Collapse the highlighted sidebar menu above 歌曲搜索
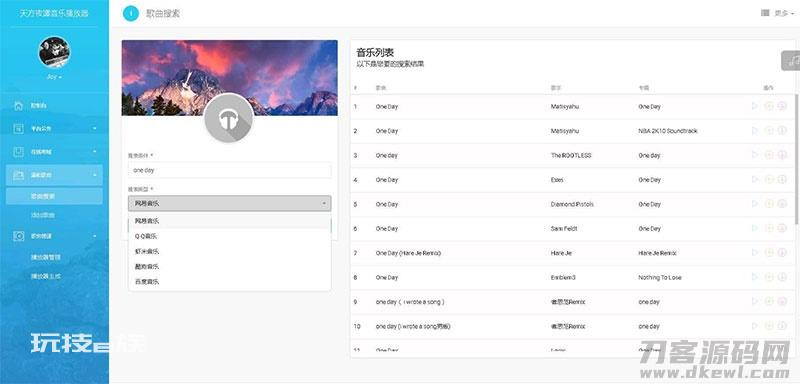This screenshot has height=384, width=800. pos(54,175)
